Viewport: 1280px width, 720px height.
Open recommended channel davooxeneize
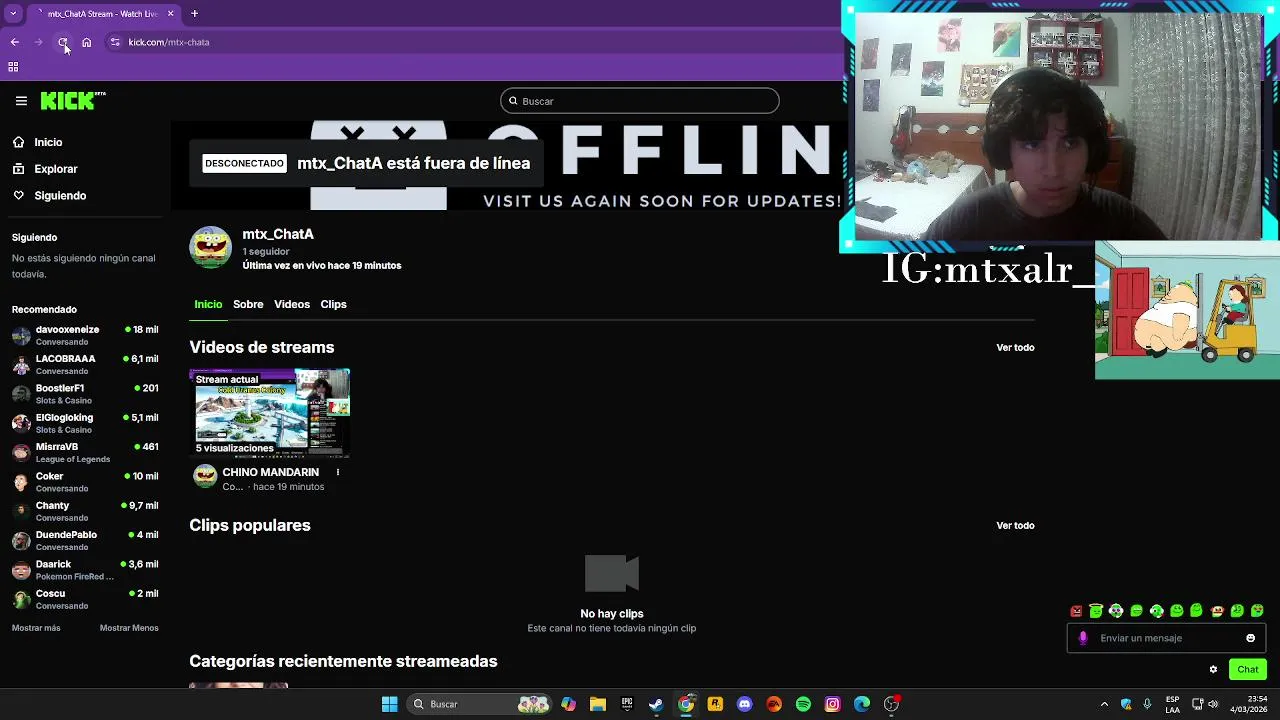point(85,335)
